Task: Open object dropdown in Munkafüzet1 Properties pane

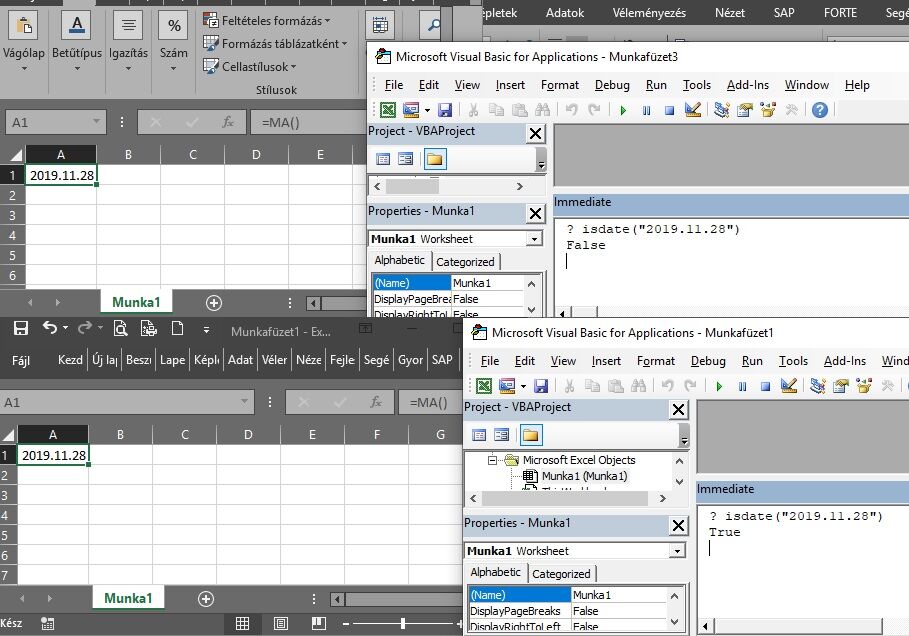Action: tap(677, 551)
